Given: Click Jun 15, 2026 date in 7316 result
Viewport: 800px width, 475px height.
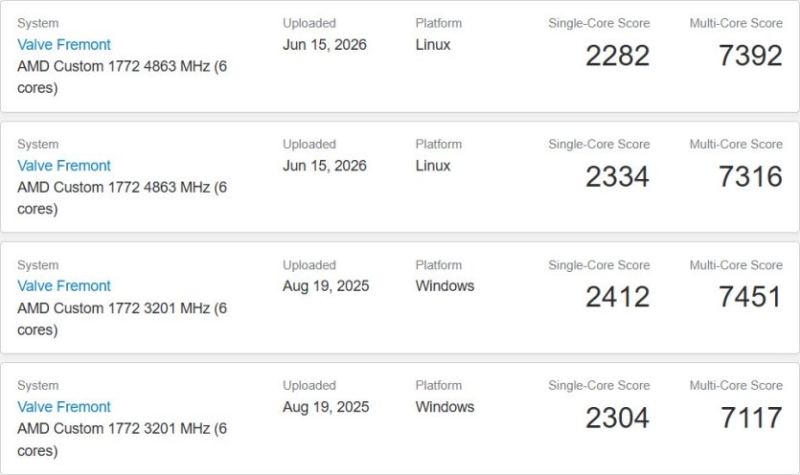Looking at the screenshot, I should tap(324, 165).
